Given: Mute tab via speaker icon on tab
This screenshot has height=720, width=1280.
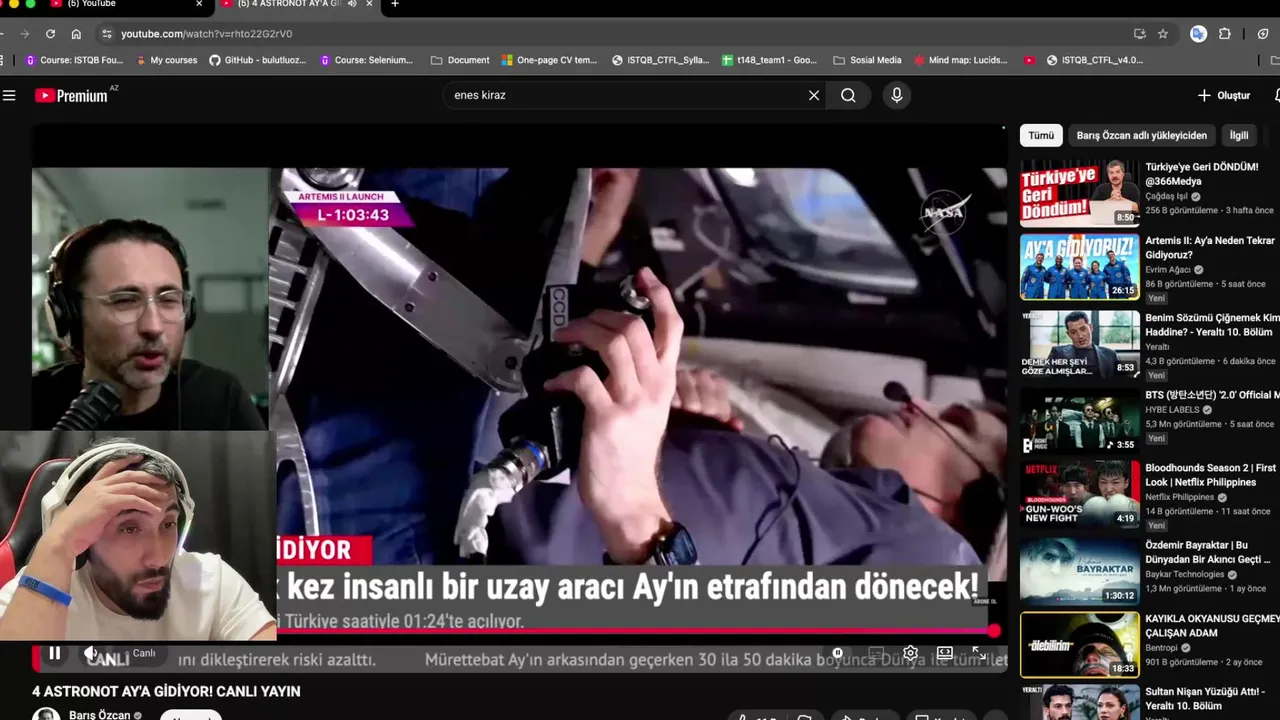Looking at the screenshot, I should click(353, 4).
